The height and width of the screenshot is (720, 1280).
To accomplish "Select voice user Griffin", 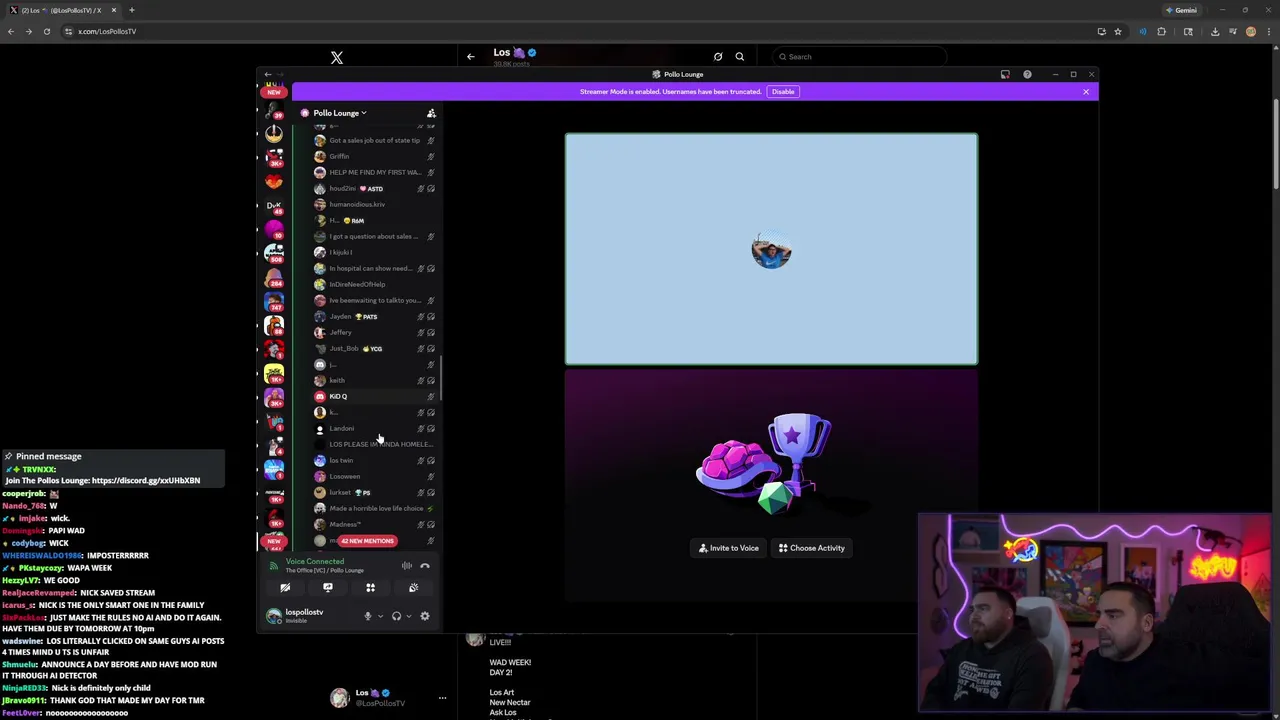I will 374,156.
